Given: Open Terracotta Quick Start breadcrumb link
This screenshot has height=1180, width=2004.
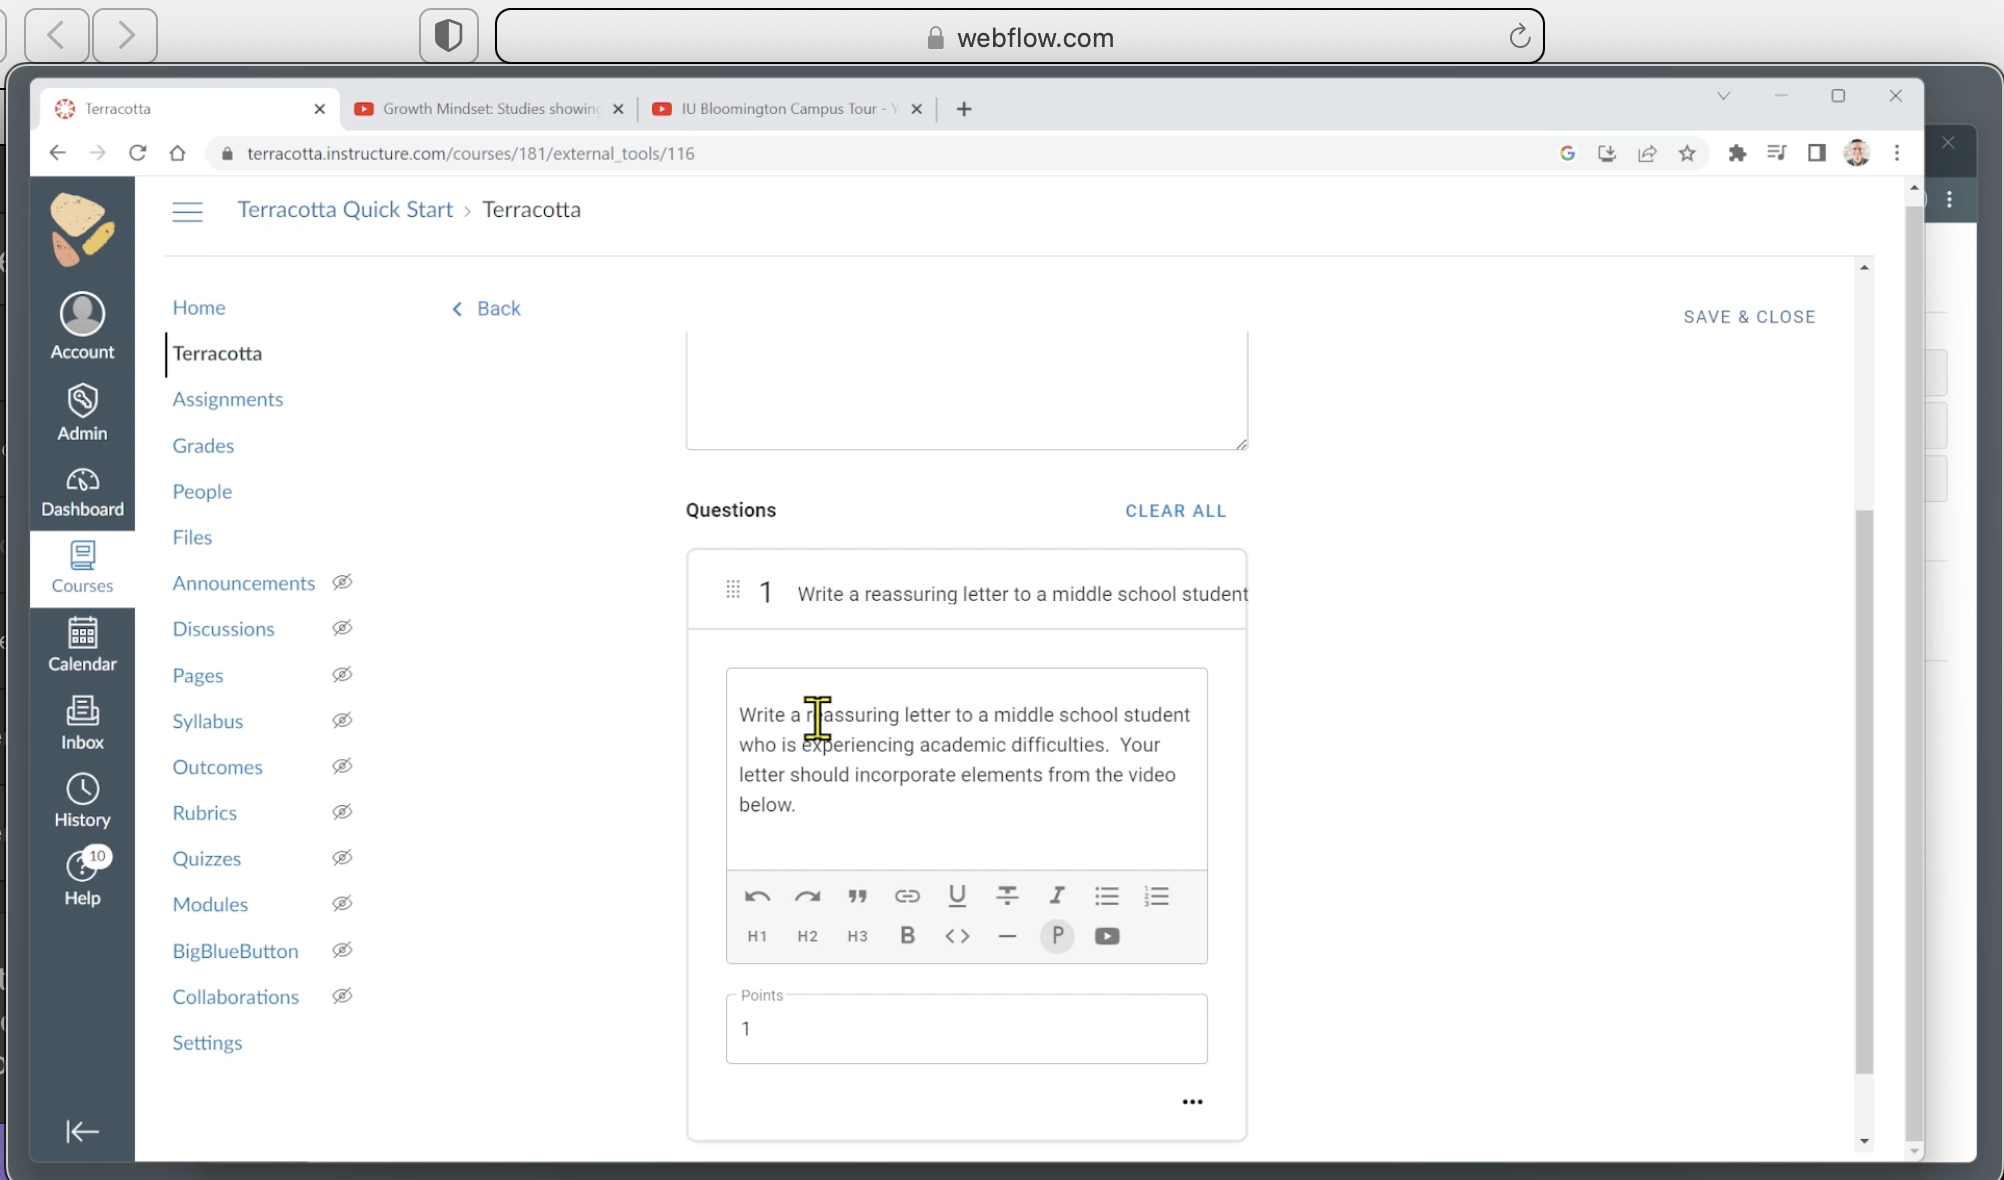Looking at the screenshot, I should [x=345, y=209].
